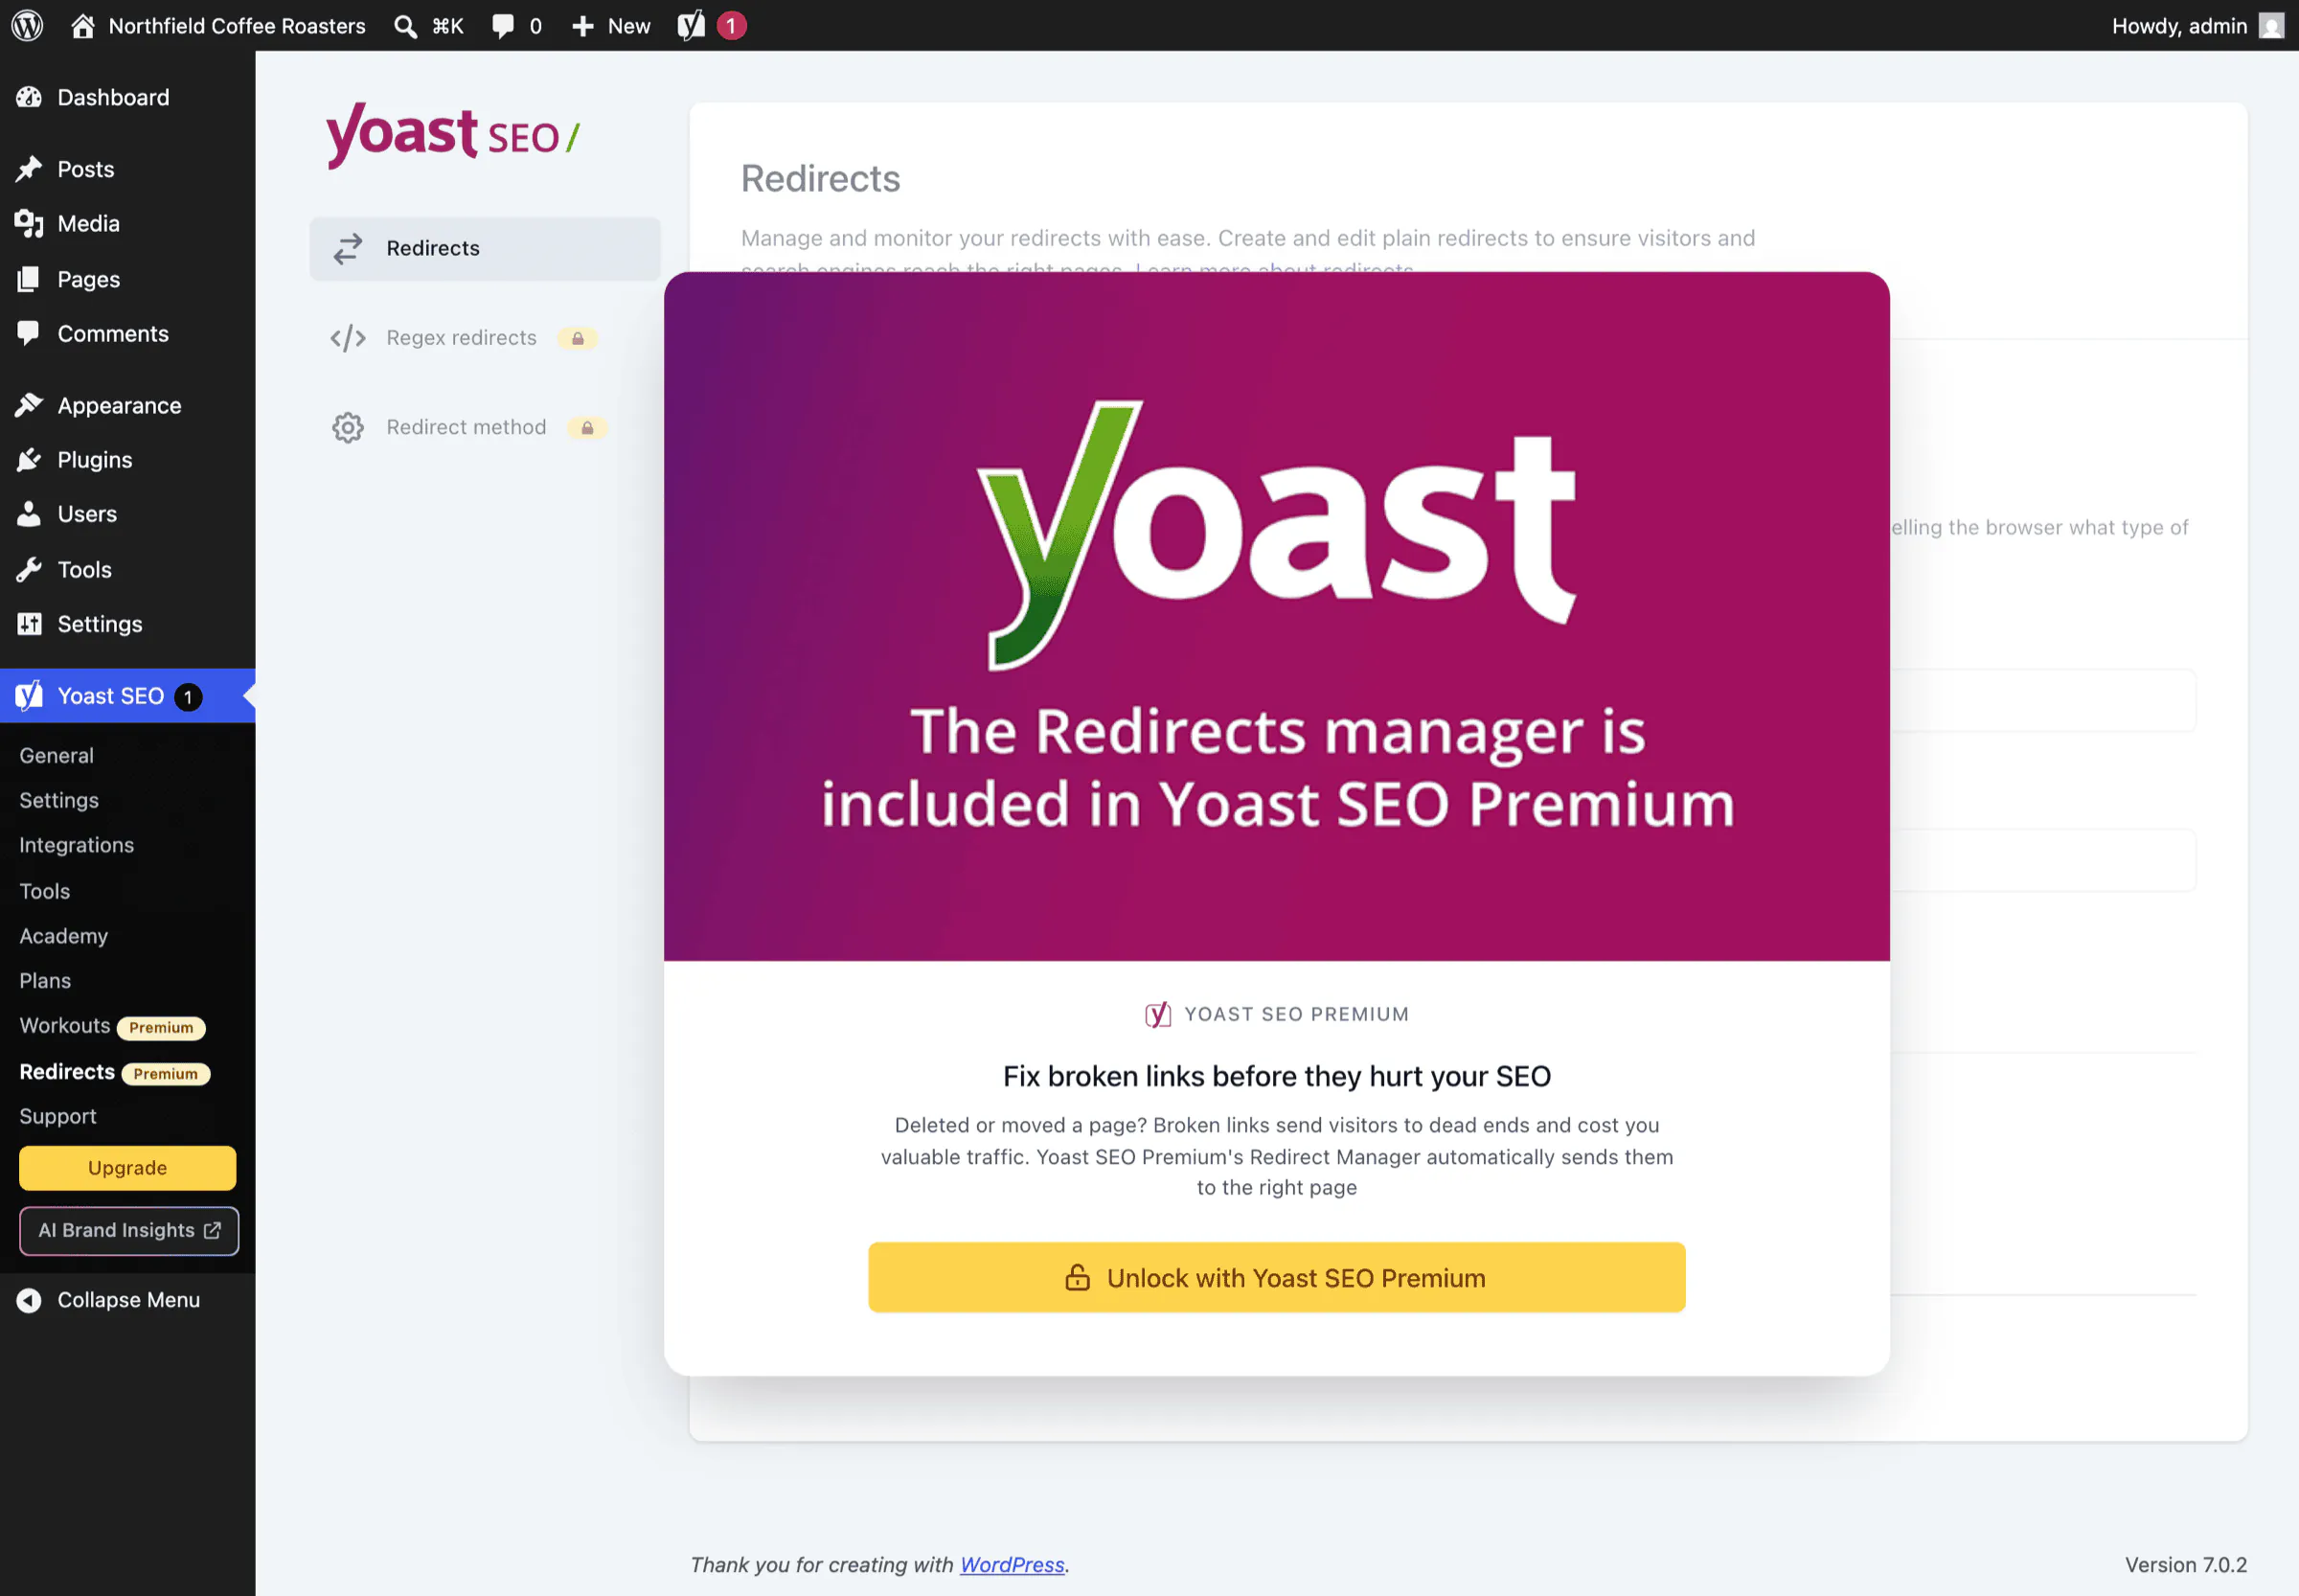The image size is (2299, 1596).
Task: Click the Tools wrench icon
Action: pyautogui.click(x=29, y=569)
